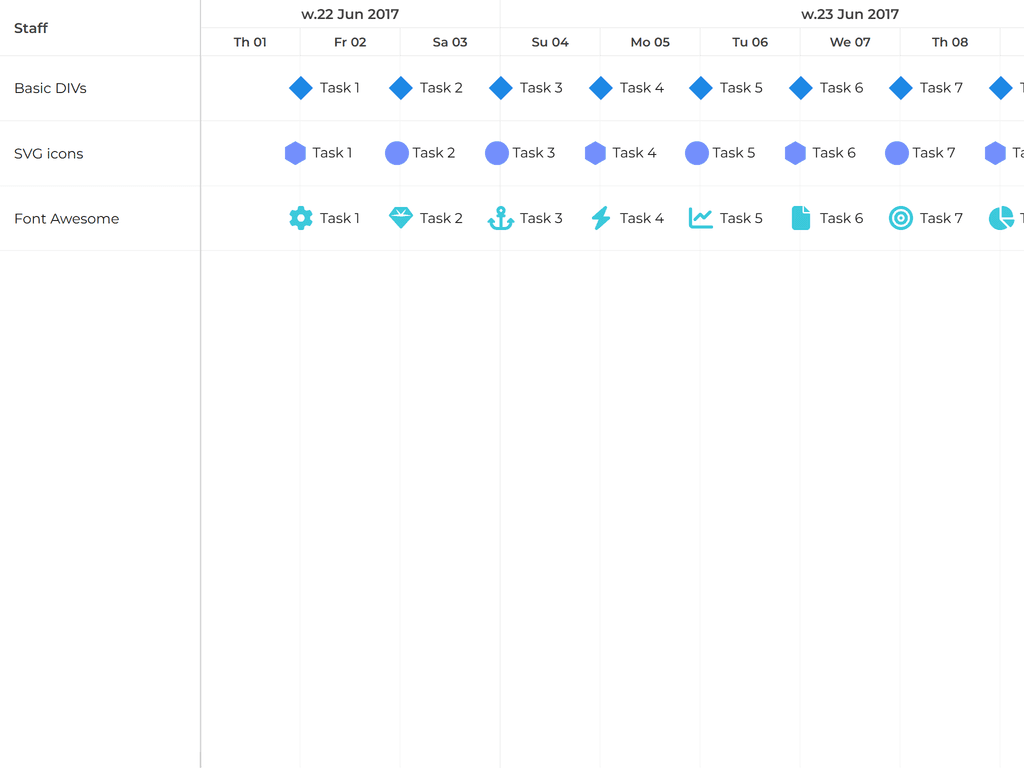Click the Task 7 label in Basic DIVs row

click(941, 88)
